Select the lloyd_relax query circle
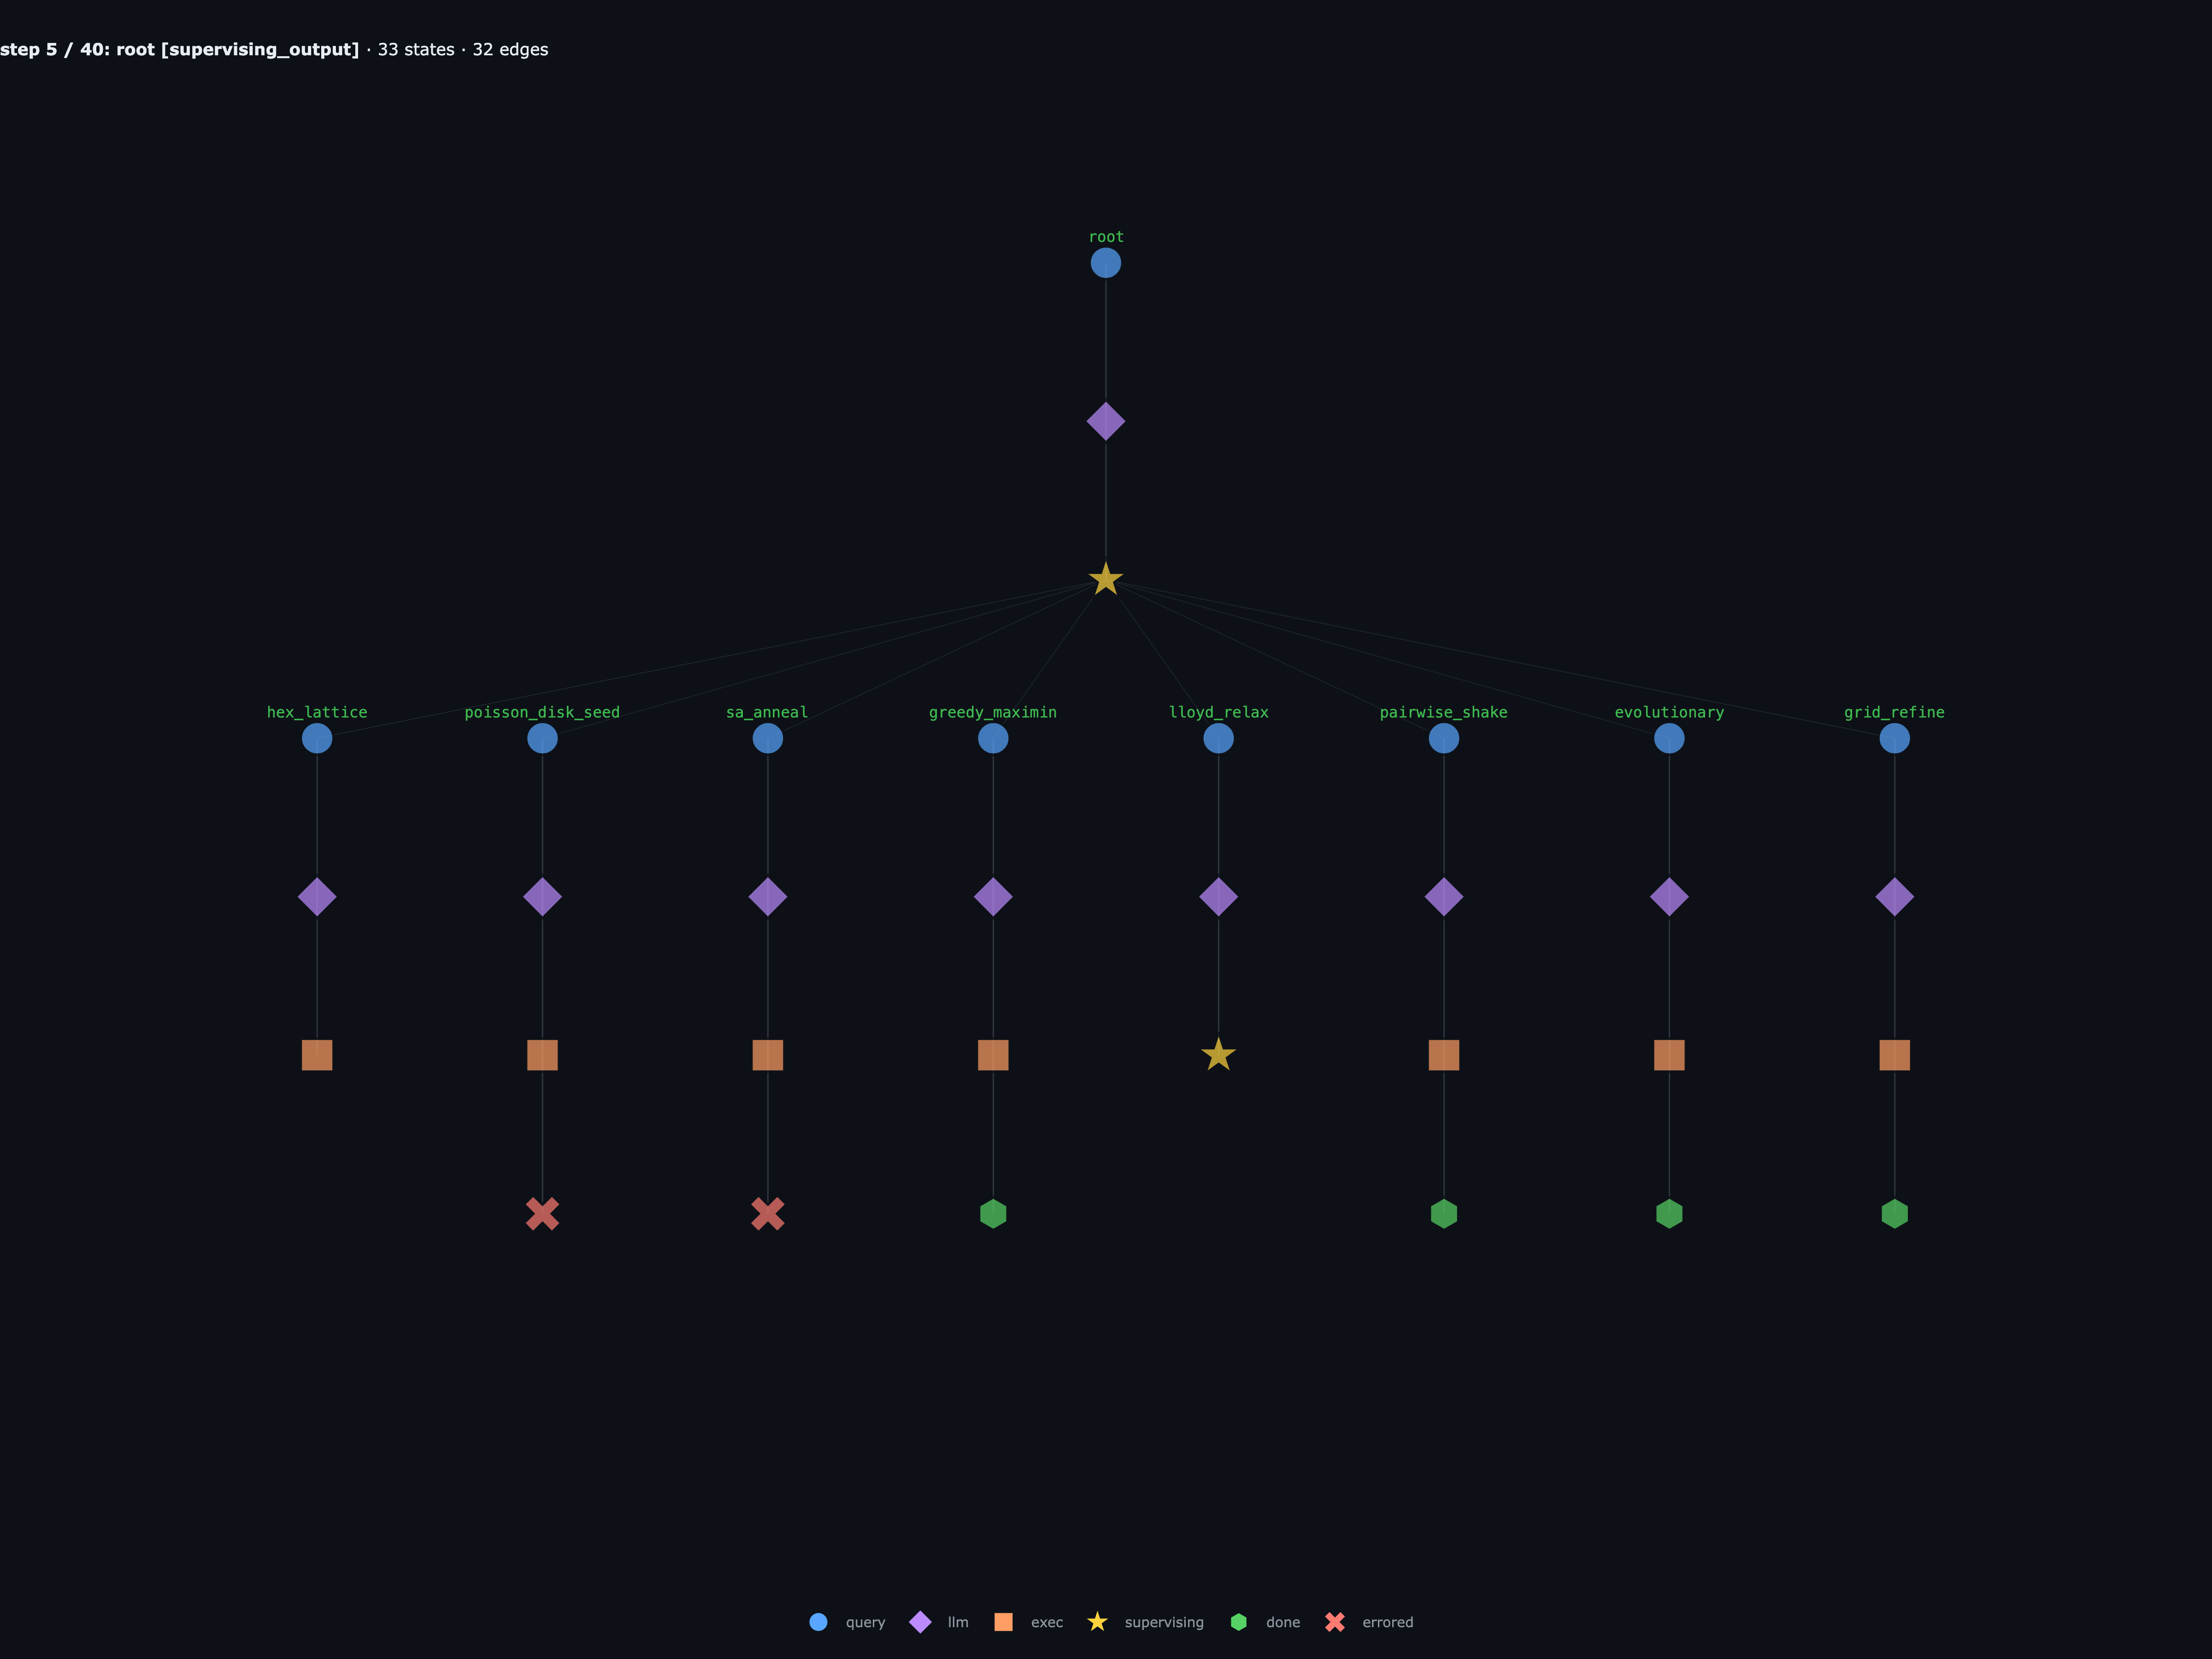Image resolution: width=2212 pixels, height=1659 pixels. click(x=1218, y=738)
